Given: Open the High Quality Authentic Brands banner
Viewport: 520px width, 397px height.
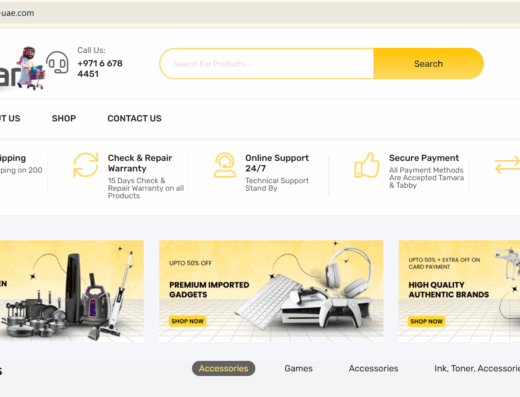Looking at the screenshot, I should pyautogui.click(x=459, y=291).
